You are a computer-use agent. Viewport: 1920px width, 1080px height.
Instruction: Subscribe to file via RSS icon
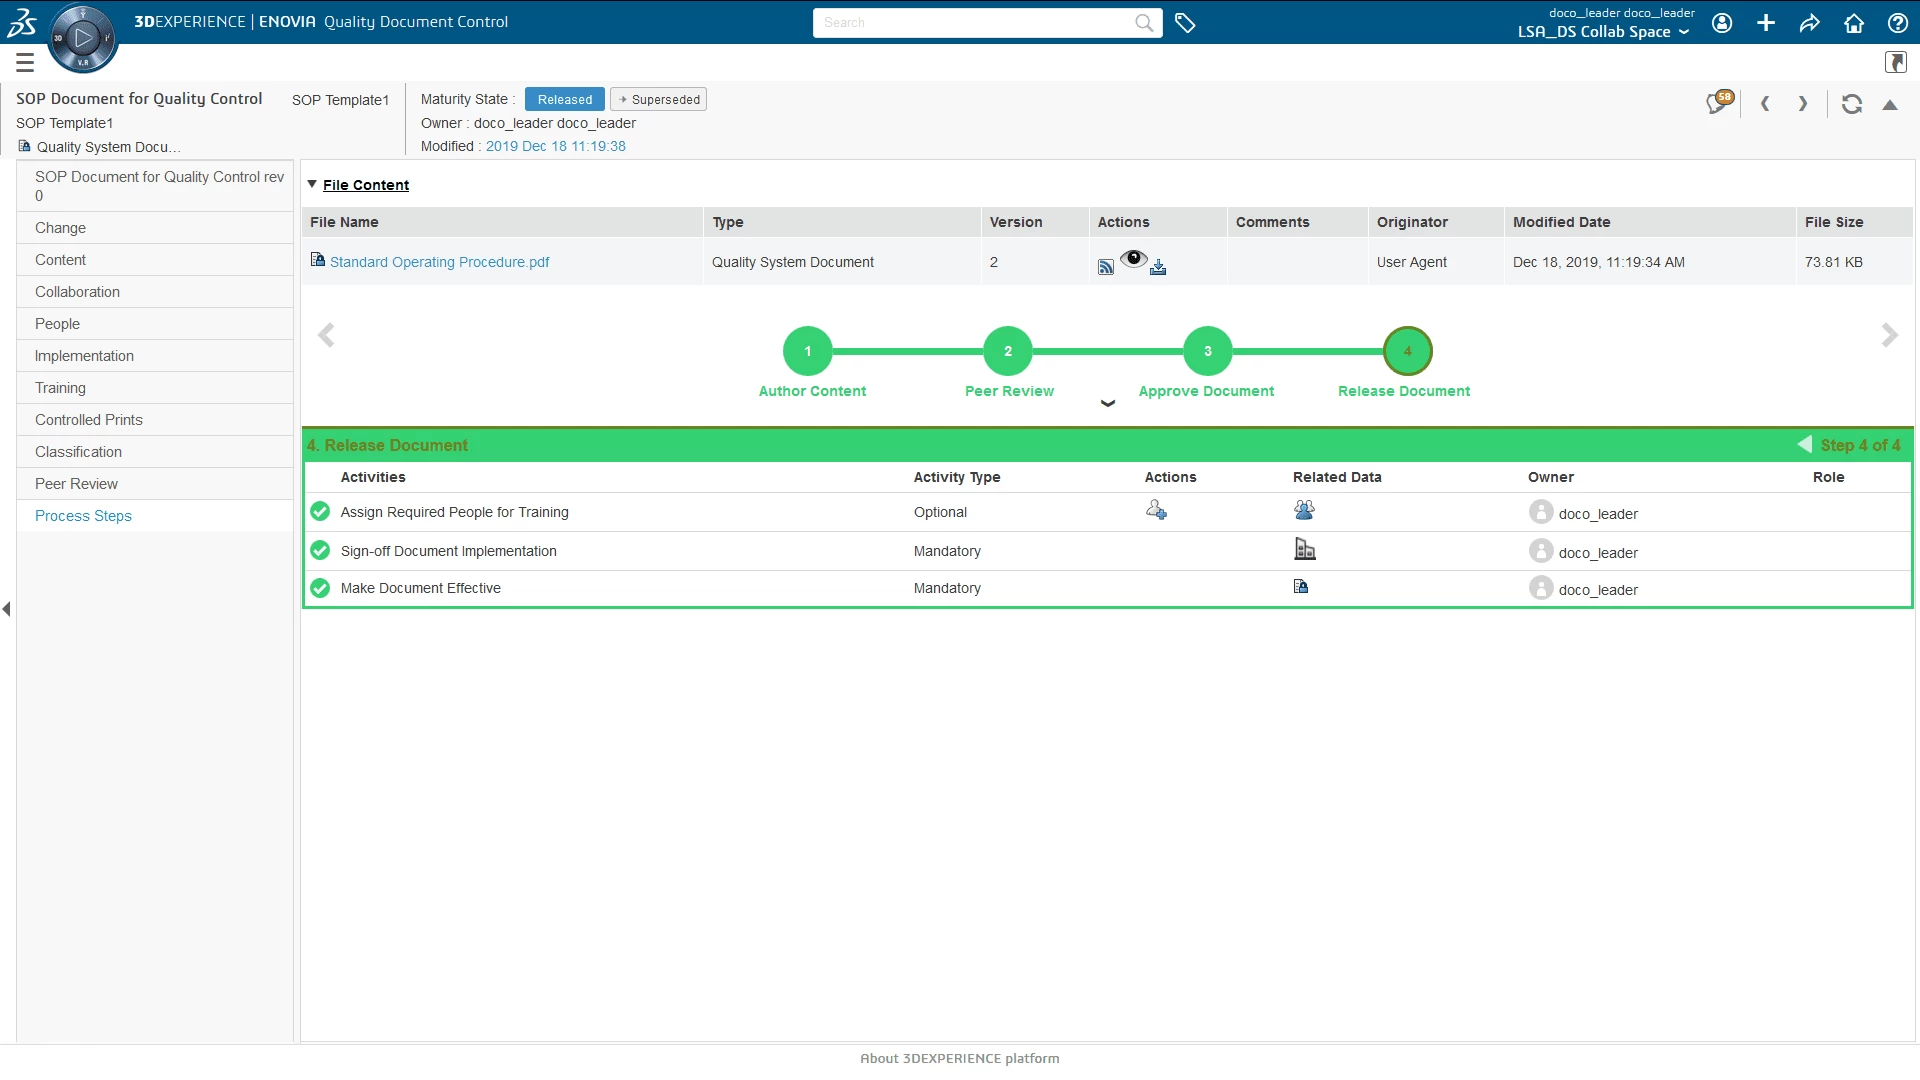pyautogui.click(x=1105, y=267)
